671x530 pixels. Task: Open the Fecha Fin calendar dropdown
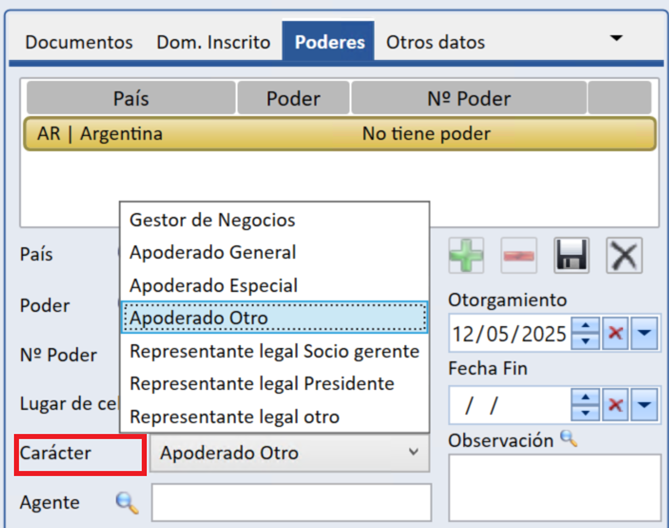pyautogui.click(x=644, y=405)
